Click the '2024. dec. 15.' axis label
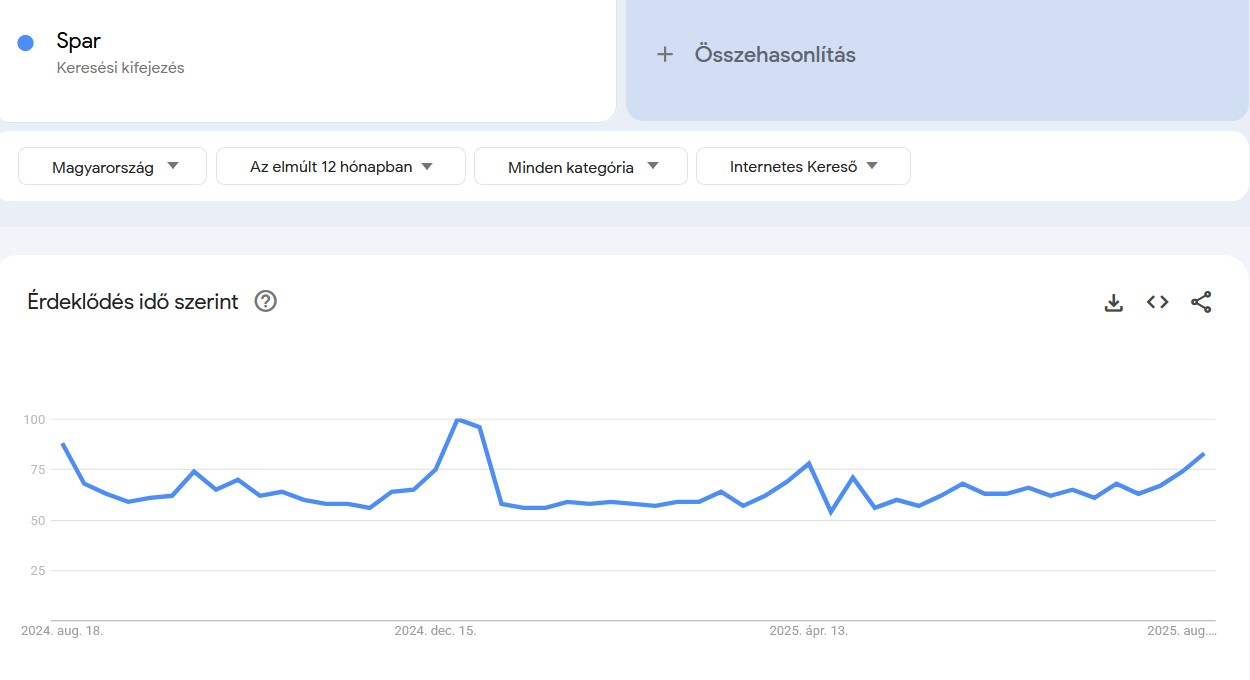Image resolution: width=1250 pixels, height=680 pixels. coord(435,631)
